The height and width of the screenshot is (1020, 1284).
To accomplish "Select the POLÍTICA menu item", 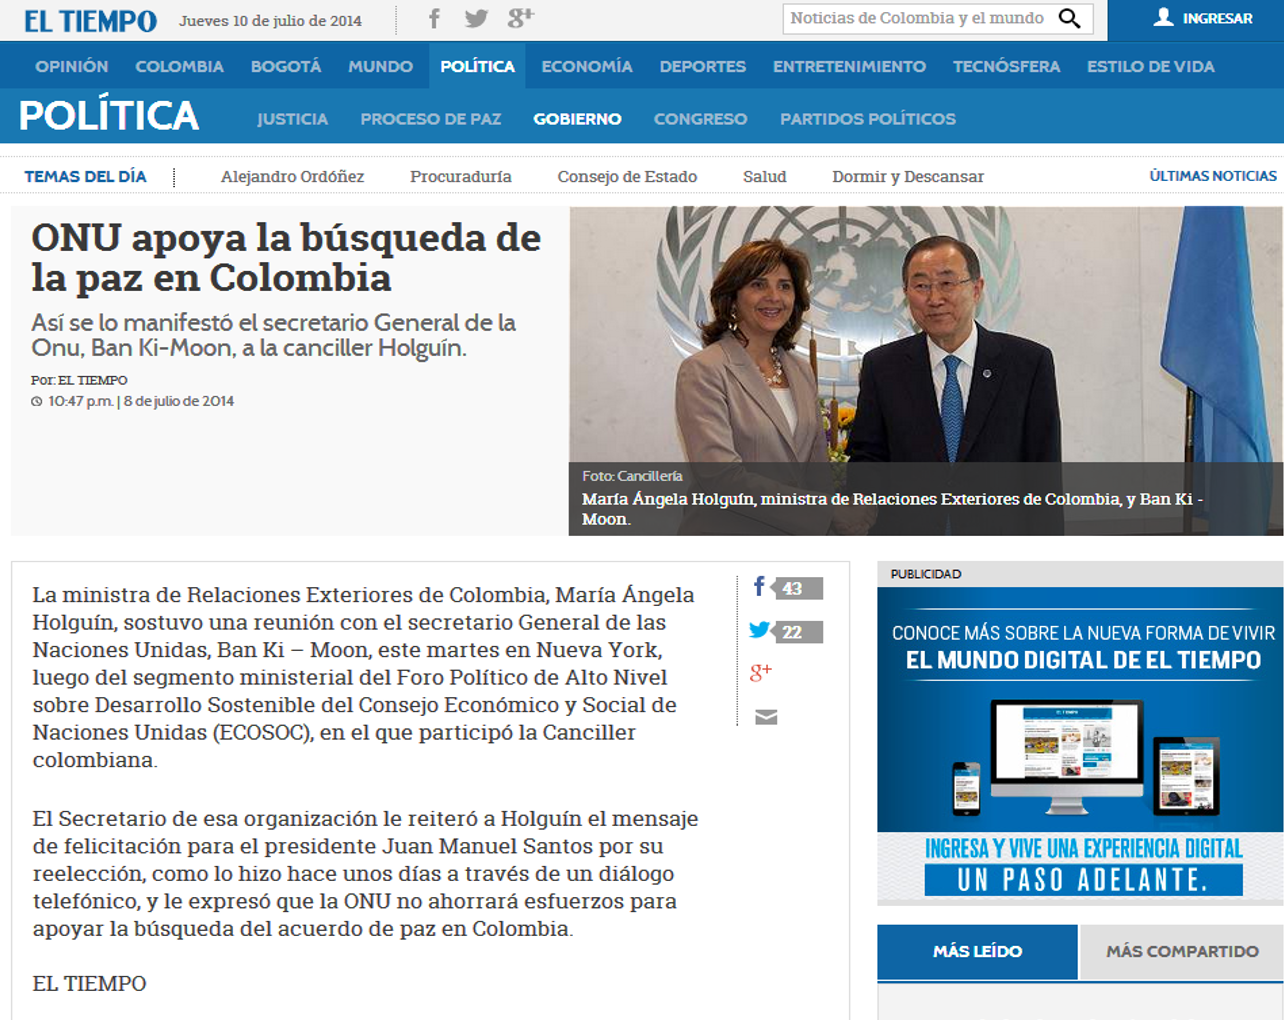I will [x=478, y=66].
